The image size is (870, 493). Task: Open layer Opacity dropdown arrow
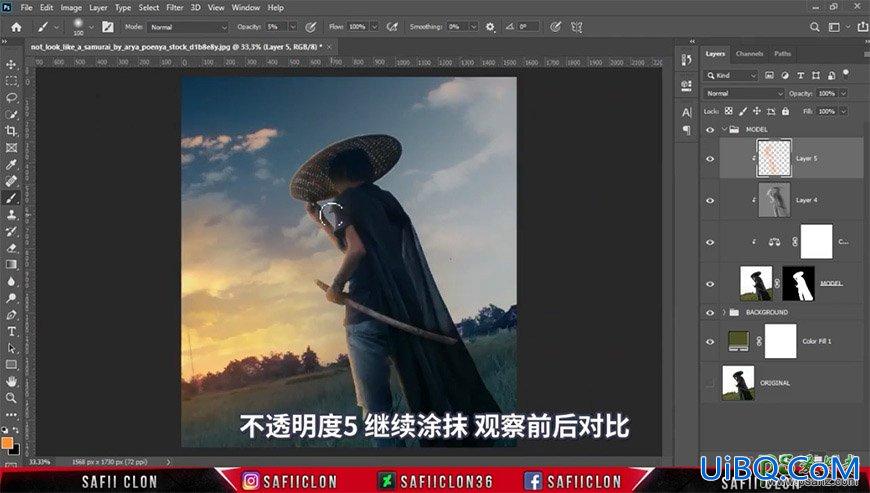(843, 94)
